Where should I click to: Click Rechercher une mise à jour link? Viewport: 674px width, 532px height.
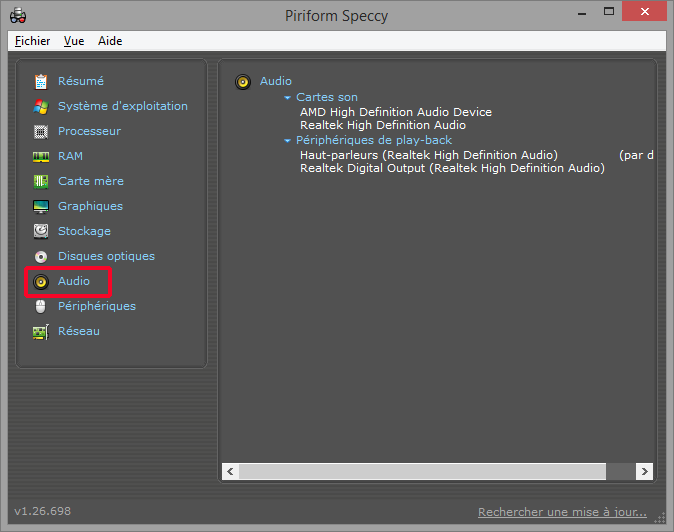(x=562, y=512)
